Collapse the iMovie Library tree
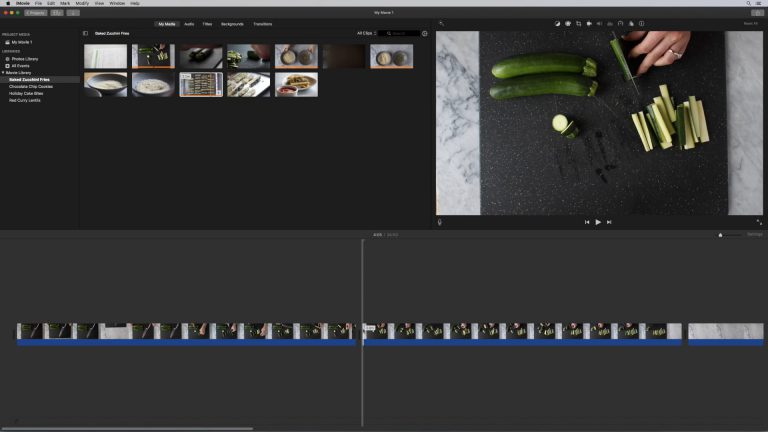Viewport: 768px width, 432px height. 4,72
